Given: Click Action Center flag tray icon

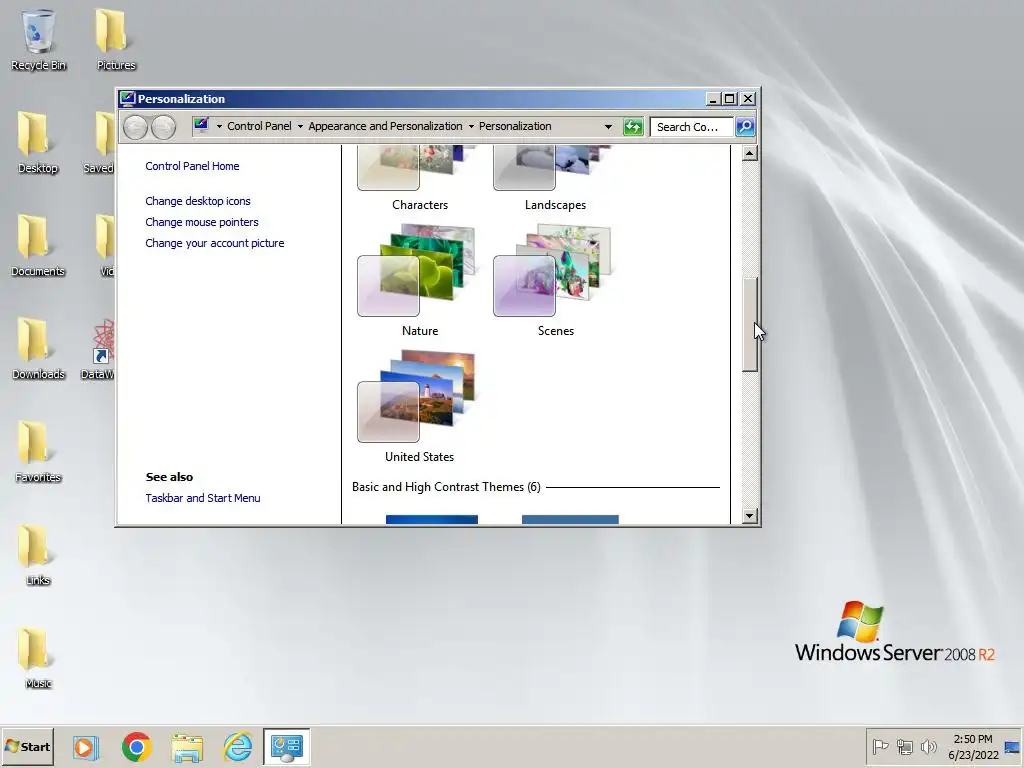Looking at the screenshot, I should point(880,746).
